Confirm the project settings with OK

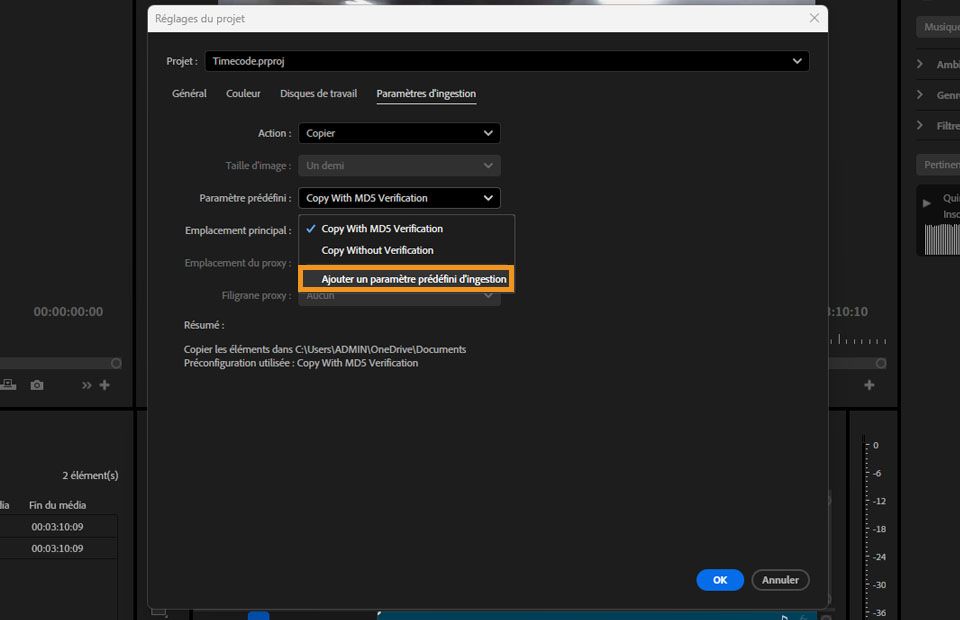point(719,580)
